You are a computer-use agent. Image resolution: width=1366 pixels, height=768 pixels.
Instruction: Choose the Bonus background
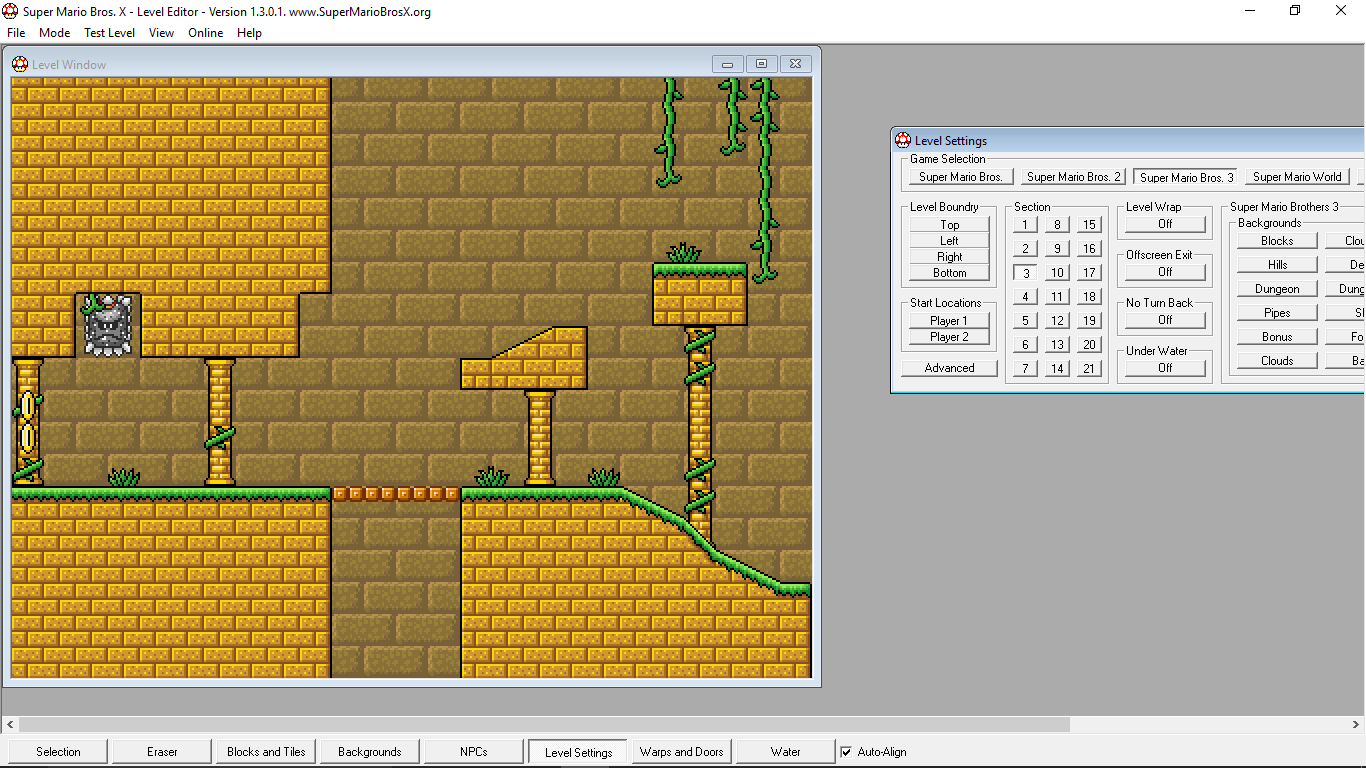(x=1277, y=337)
